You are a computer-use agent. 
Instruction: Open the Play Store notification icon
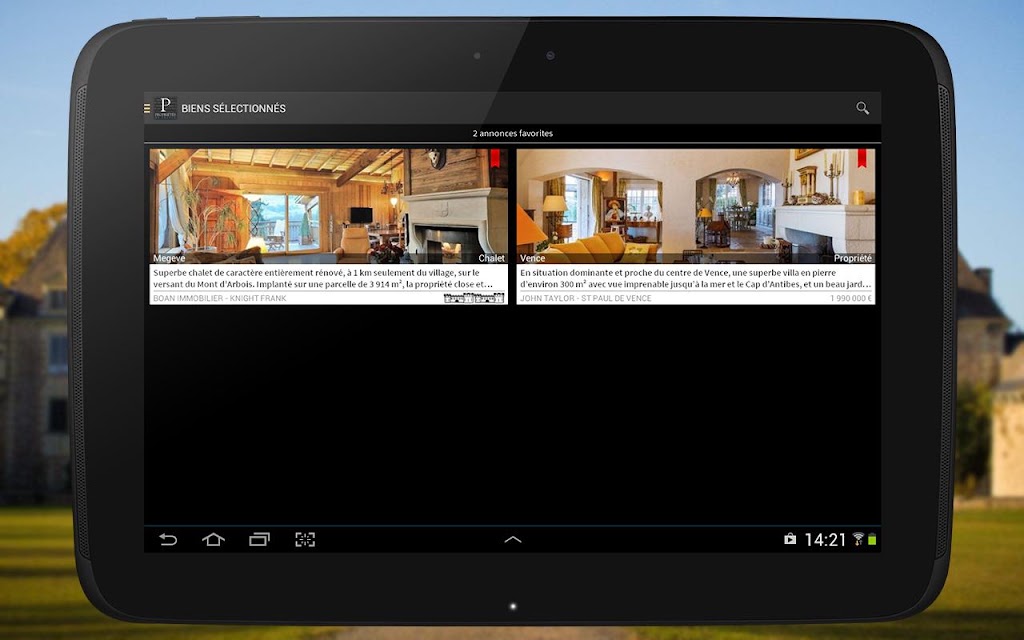coord(790,539)
